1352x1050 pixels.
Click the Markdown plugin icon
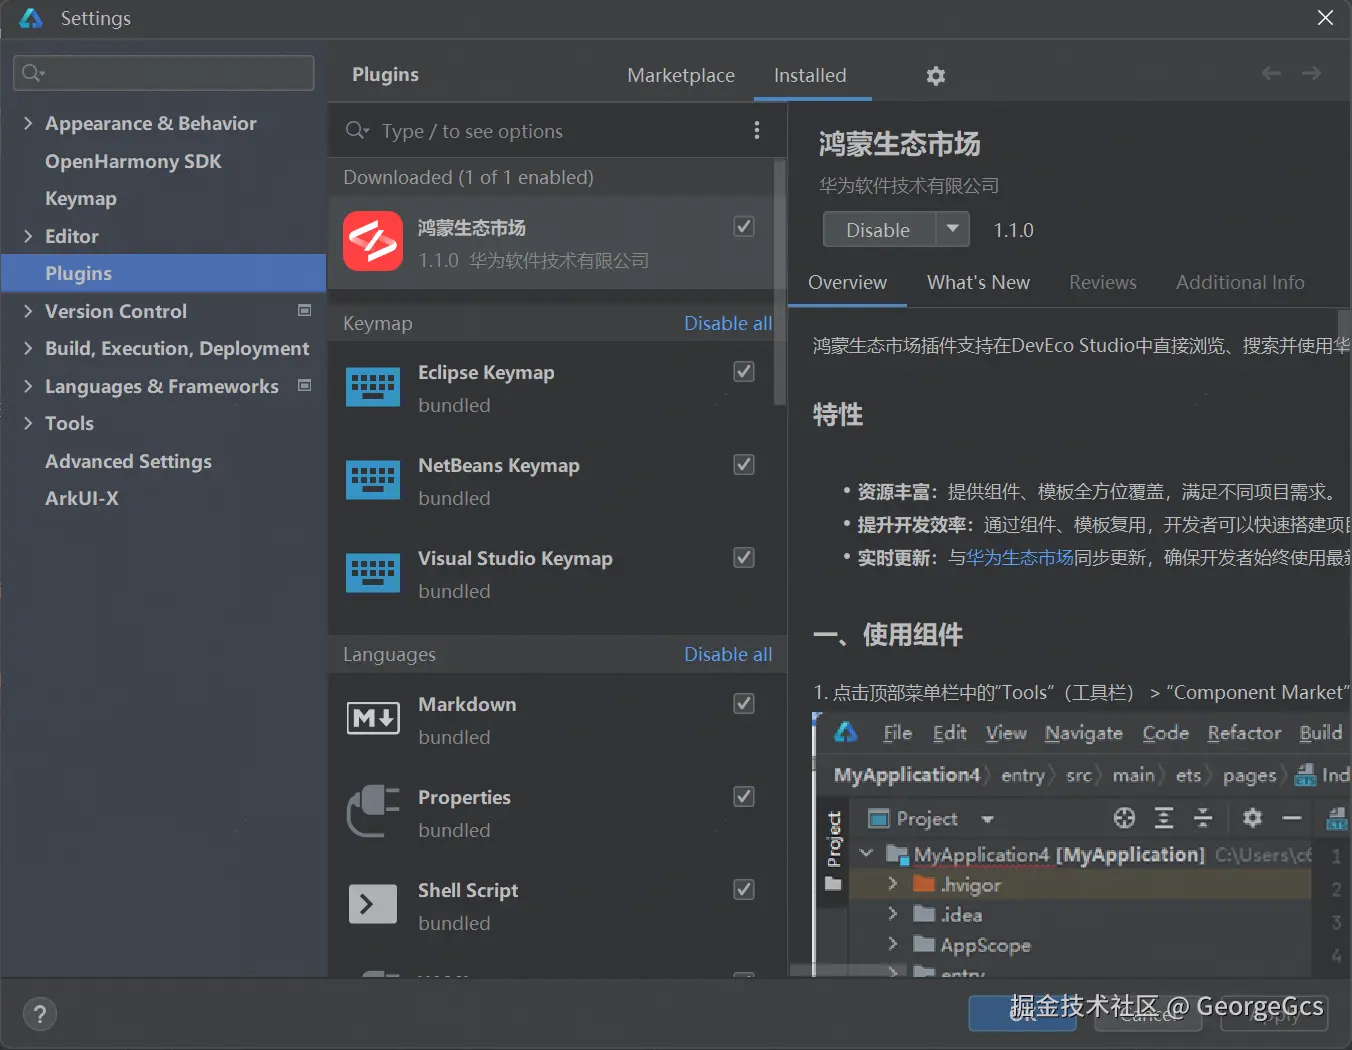373,718
